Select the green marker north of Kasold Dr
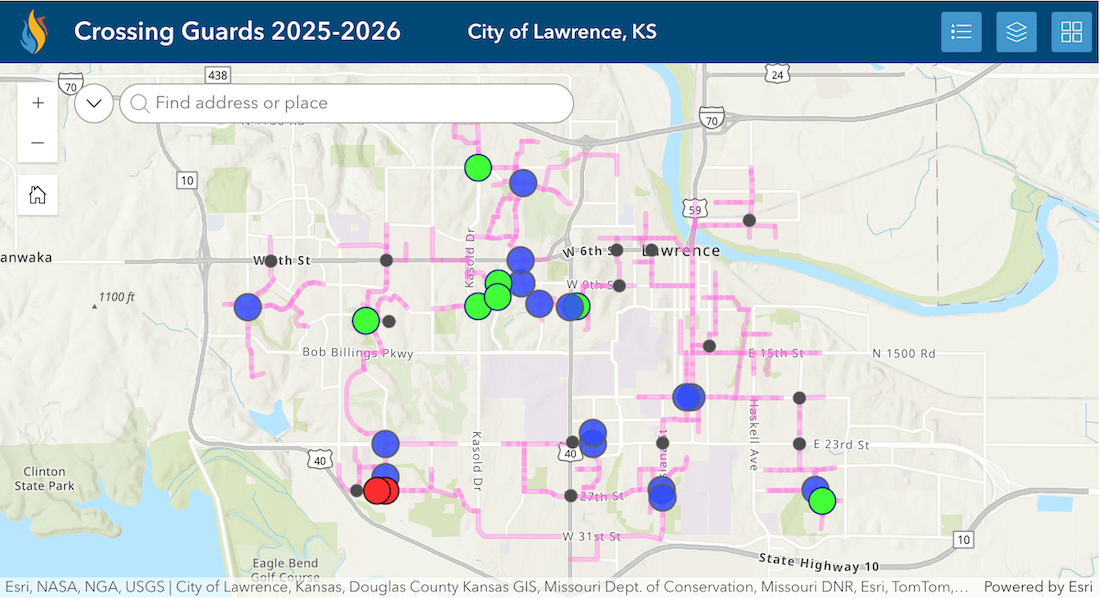 tap(478, 167)
